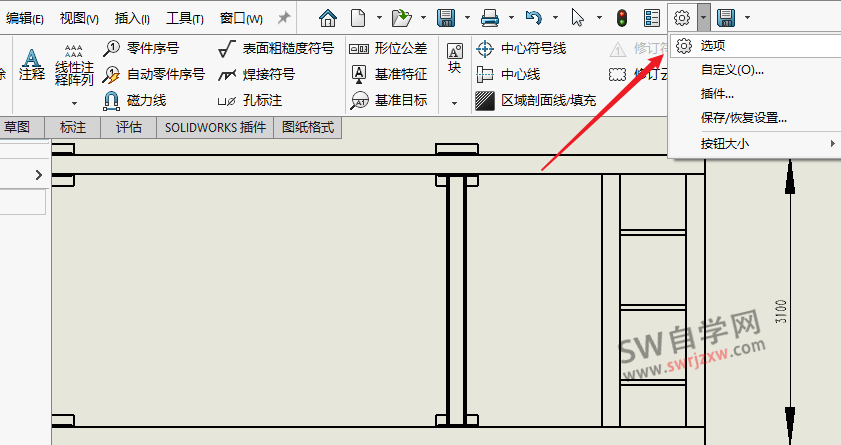Expand the Print dropdown arrow
This screenshot has width=841, height=445.
[x=511, y=18]
